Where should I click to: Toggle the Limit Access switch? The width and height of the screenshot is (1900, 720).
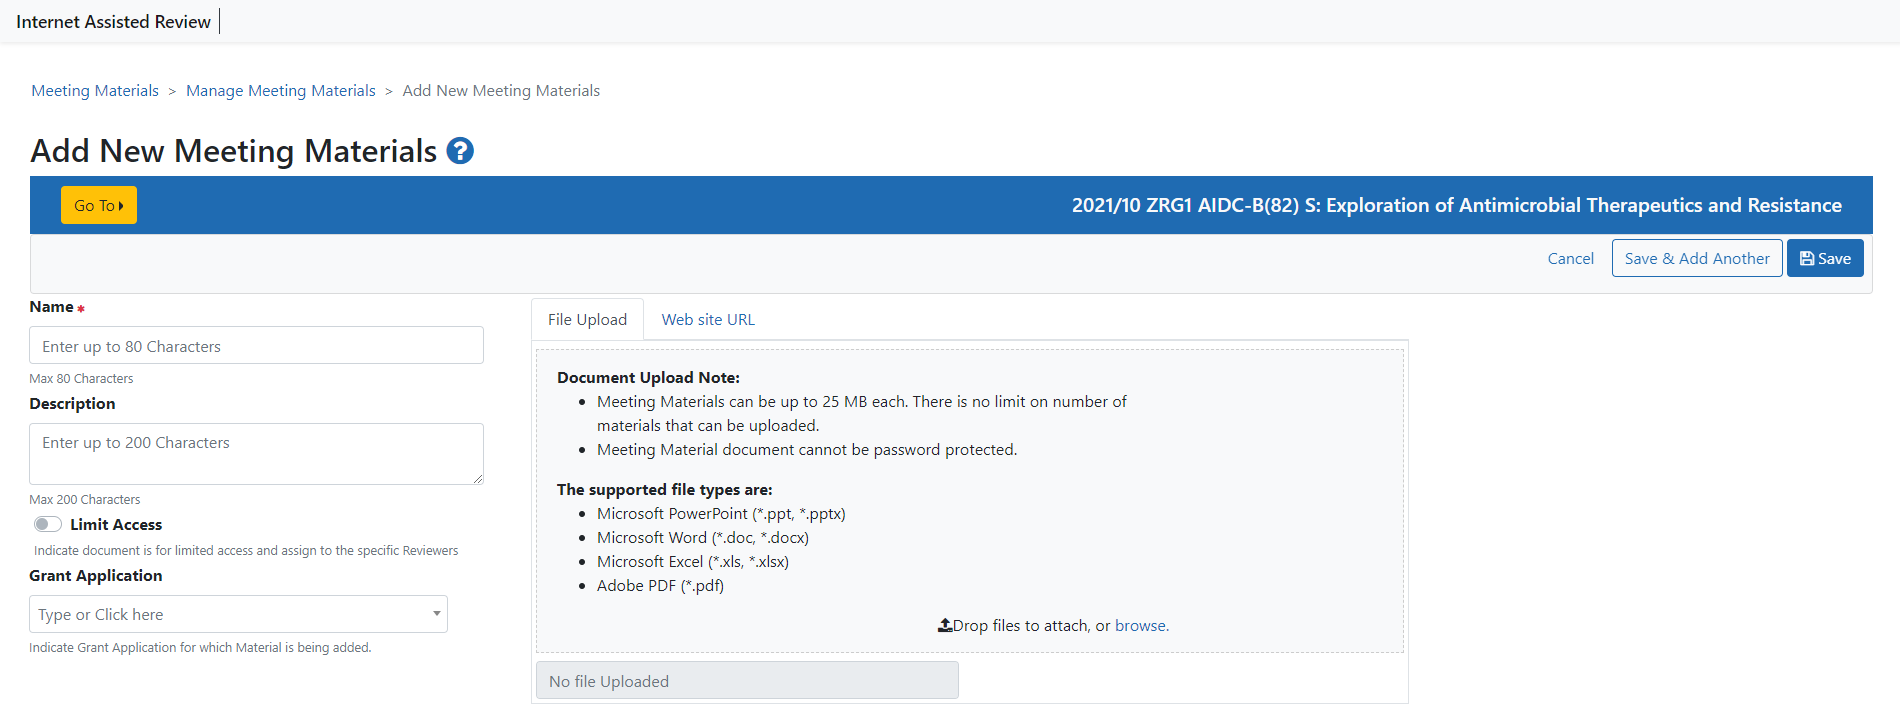click(x=48, y=524)
